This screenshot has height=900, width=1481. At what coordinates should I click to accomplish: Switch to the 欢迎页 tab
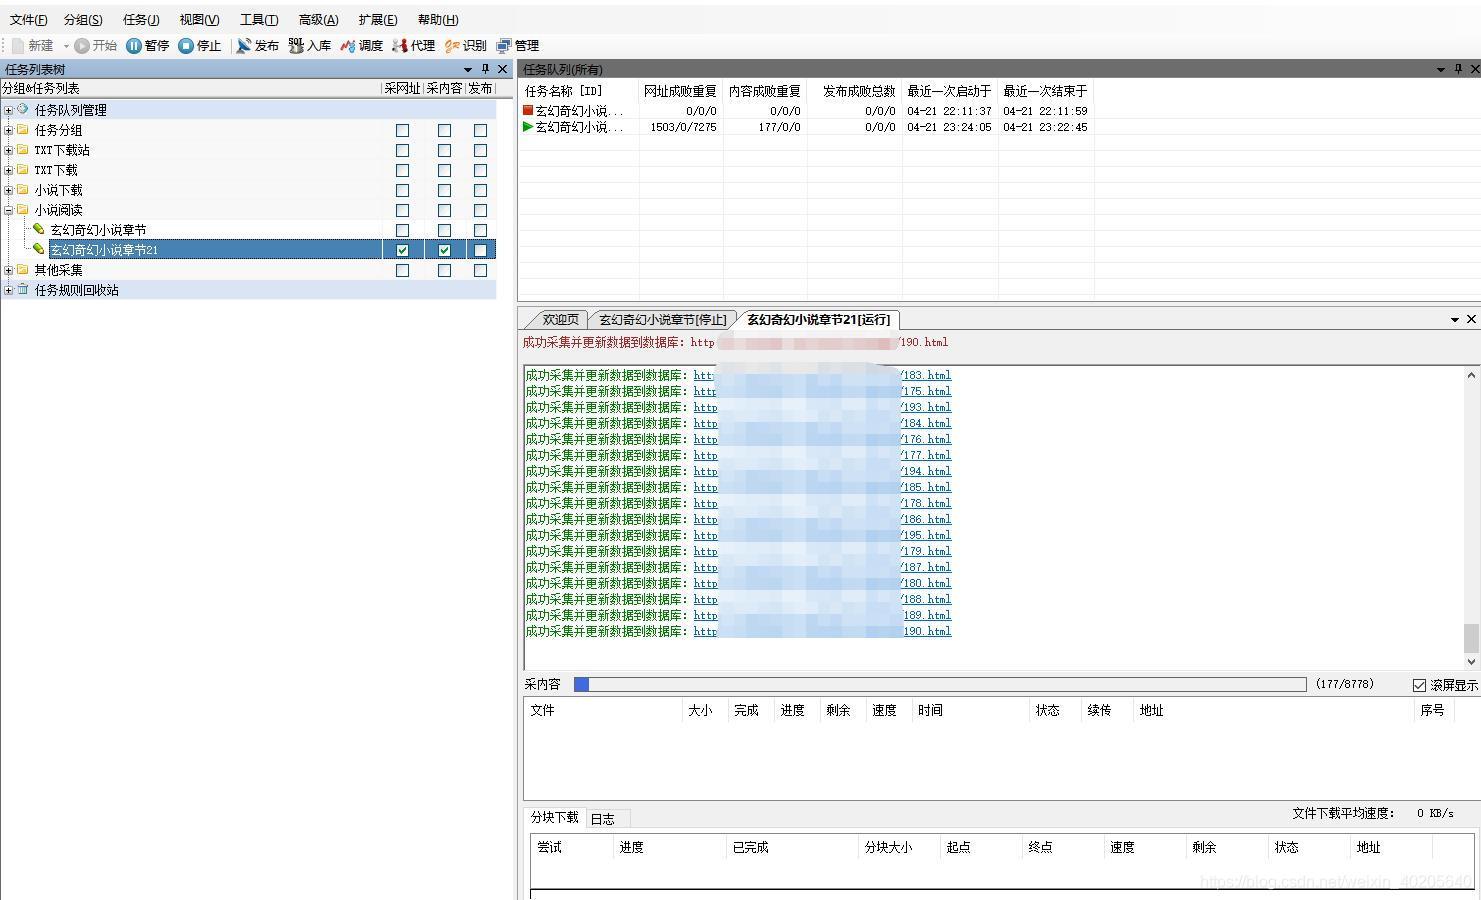click(560, 320)
